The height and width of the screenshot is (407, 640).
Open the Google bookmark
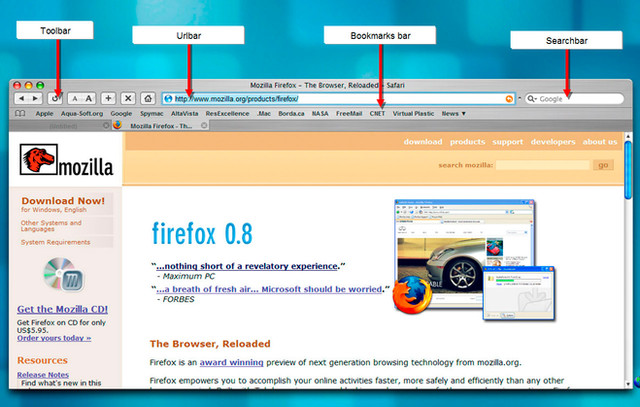121,113
